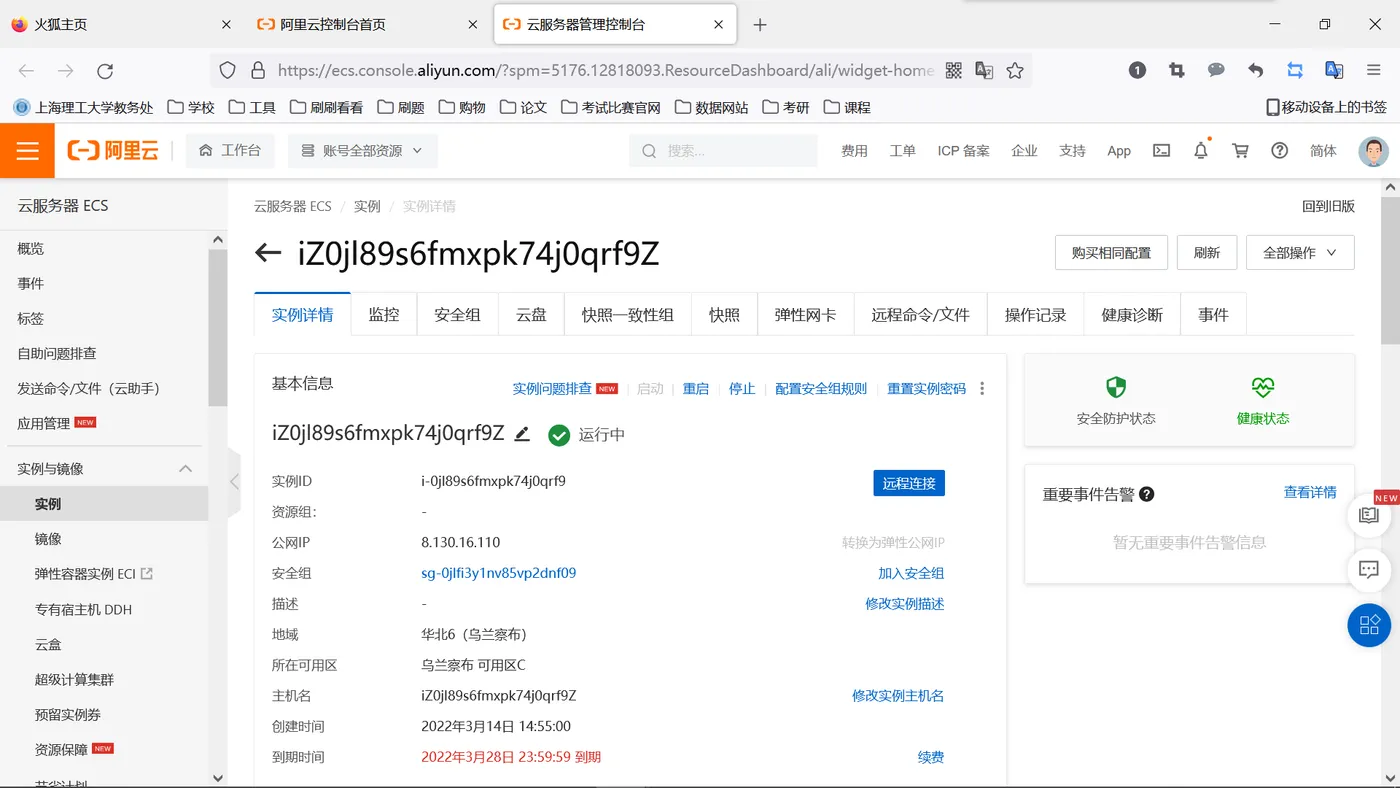Open the Aliyun hamburger menu
This screenshot has height=788, width=1400.
click(27, 151)
